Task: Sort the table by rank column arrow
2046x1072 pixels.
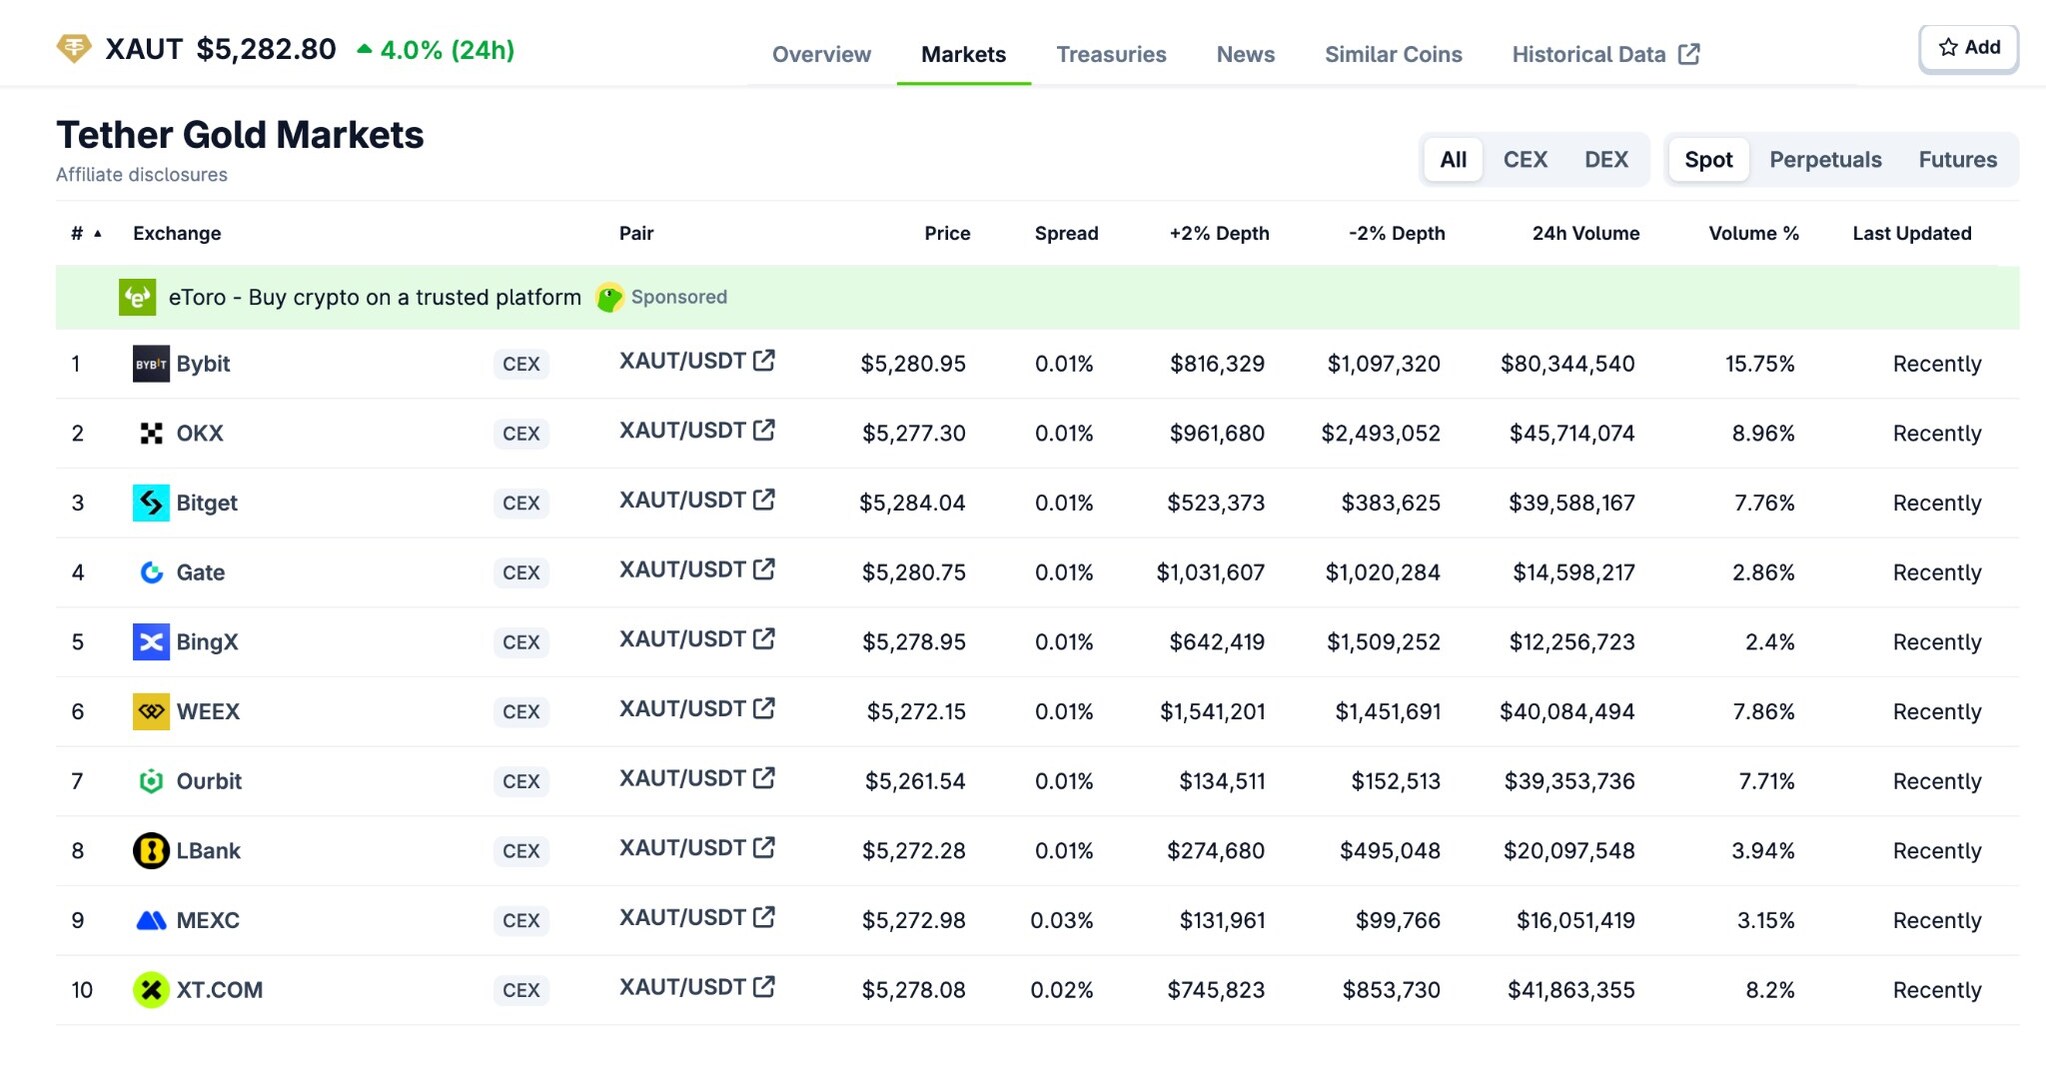Action: 97,231
